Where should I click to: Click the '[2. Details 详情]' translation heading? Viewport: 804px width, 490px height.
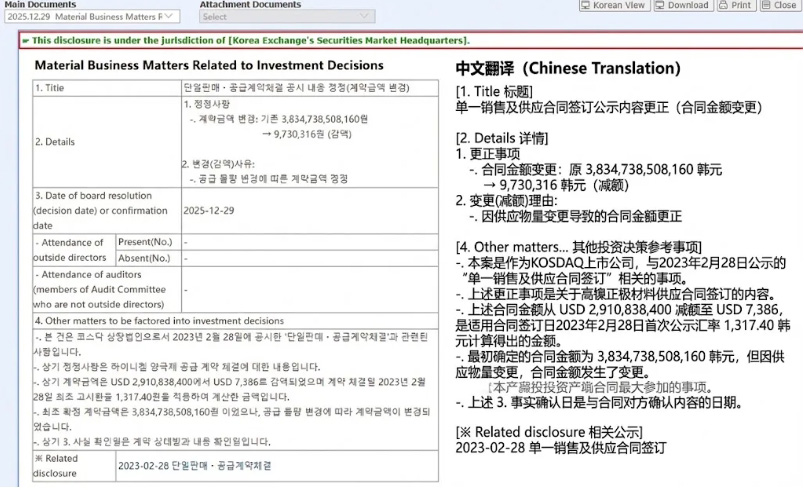tap(502, 138)
